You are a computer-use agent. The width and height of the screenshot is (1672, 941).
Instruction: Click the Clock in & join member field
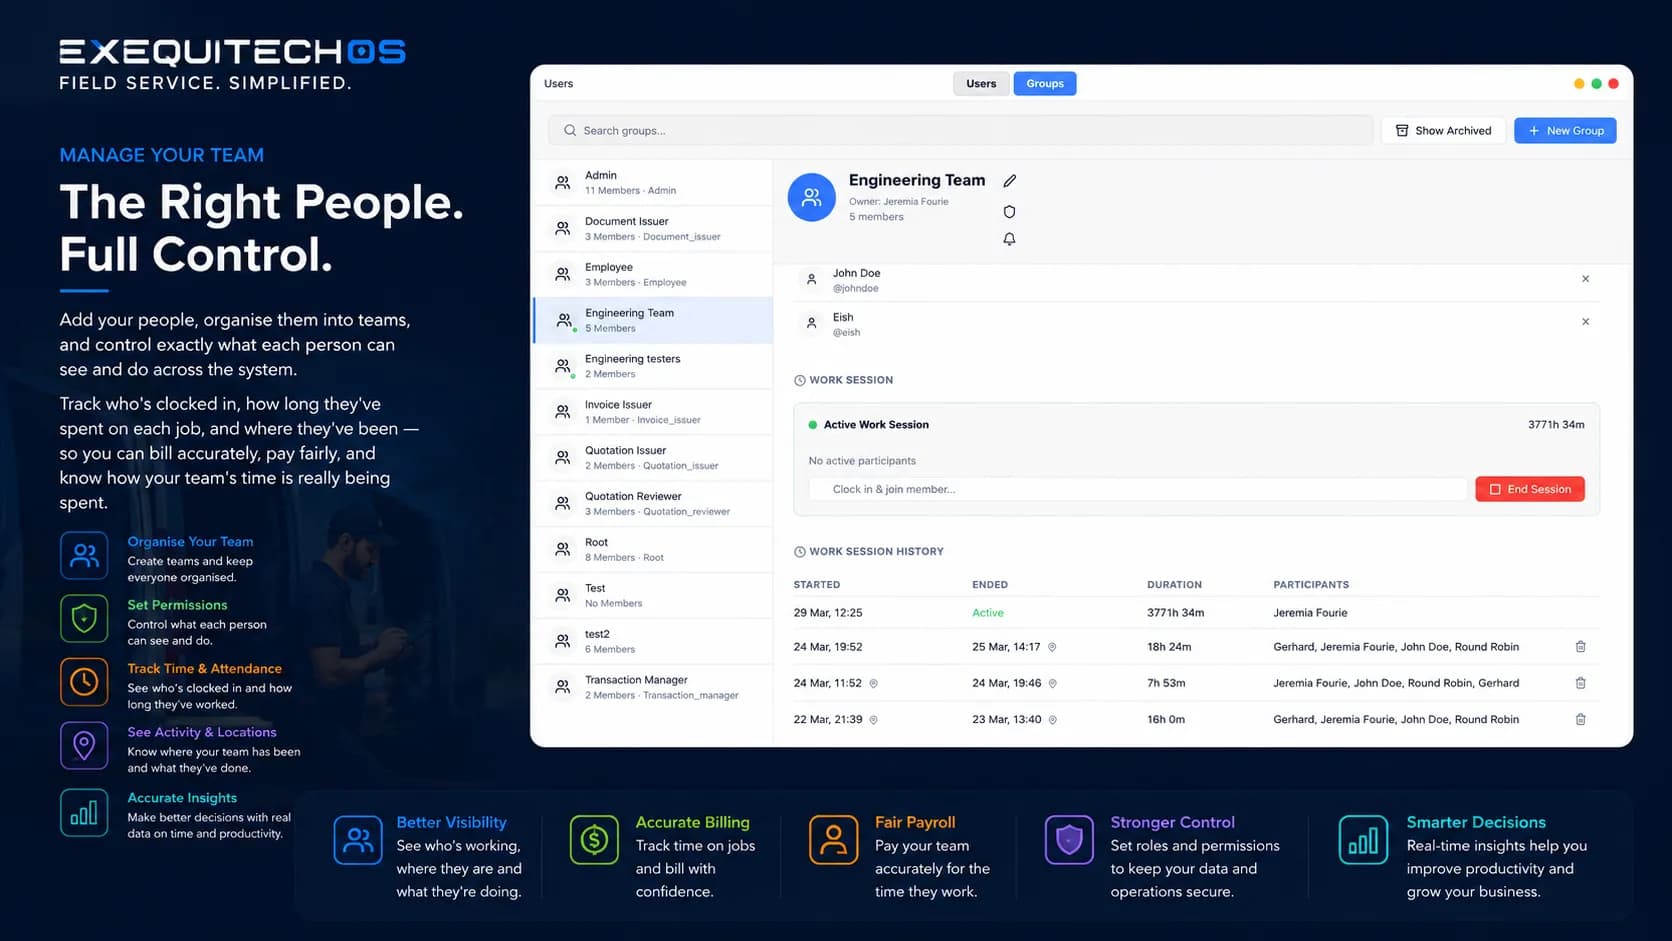coord(1138,489)
